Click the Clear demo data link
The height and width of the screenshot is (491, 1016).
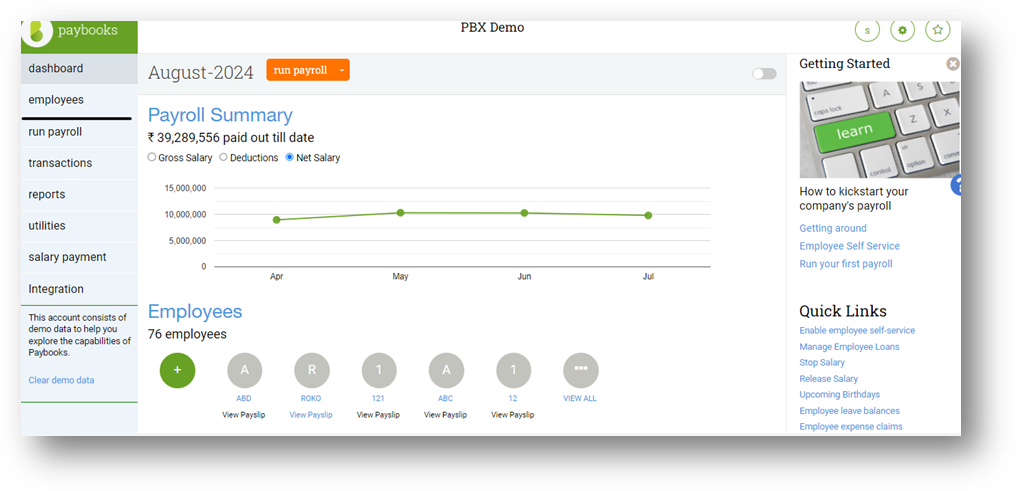[x=61, y=380]
